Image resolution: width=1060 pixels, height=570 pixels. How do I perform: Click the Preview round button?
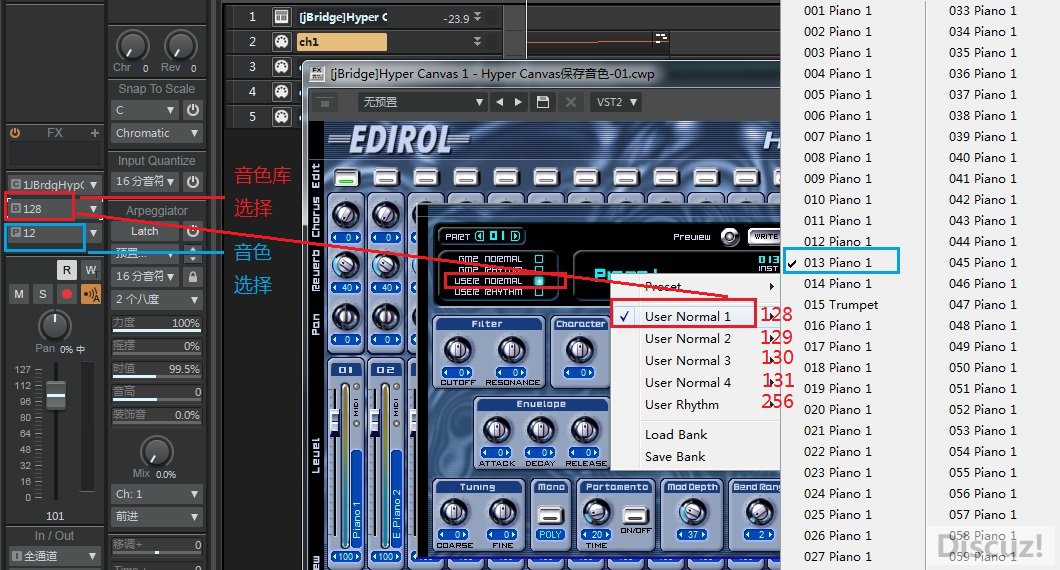pos(729,237)
